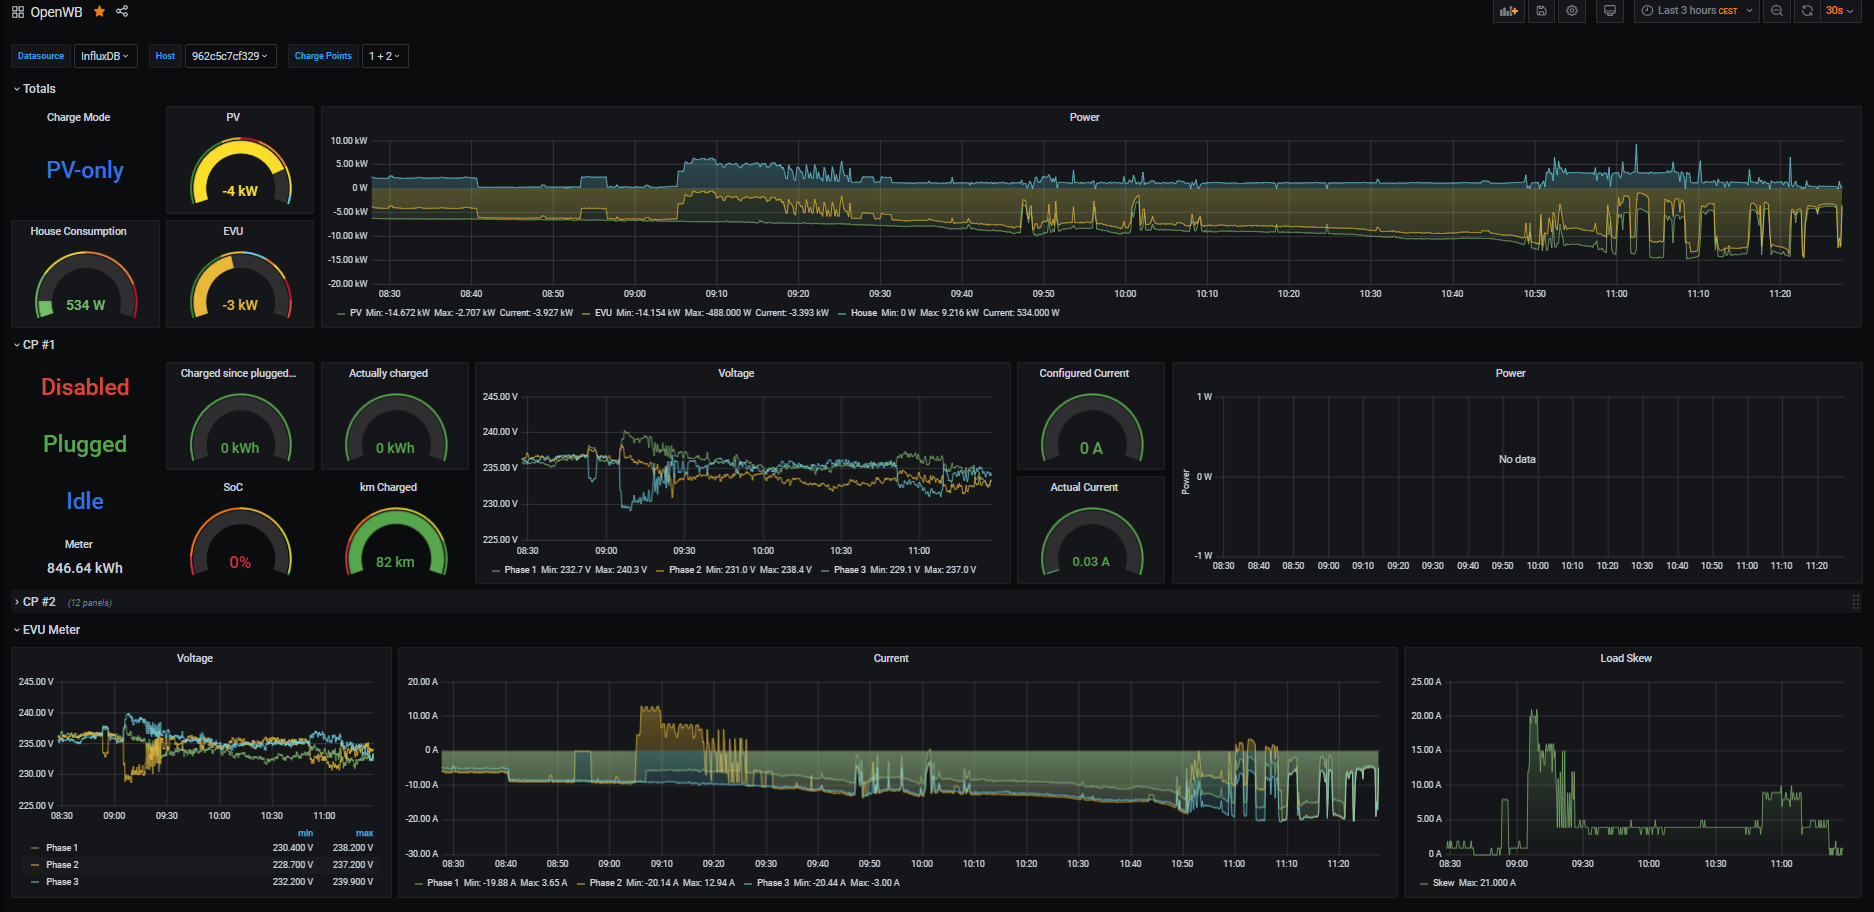Refresh the dashboard now
Screen dimensions: 1874x912
pos(1807,11)
